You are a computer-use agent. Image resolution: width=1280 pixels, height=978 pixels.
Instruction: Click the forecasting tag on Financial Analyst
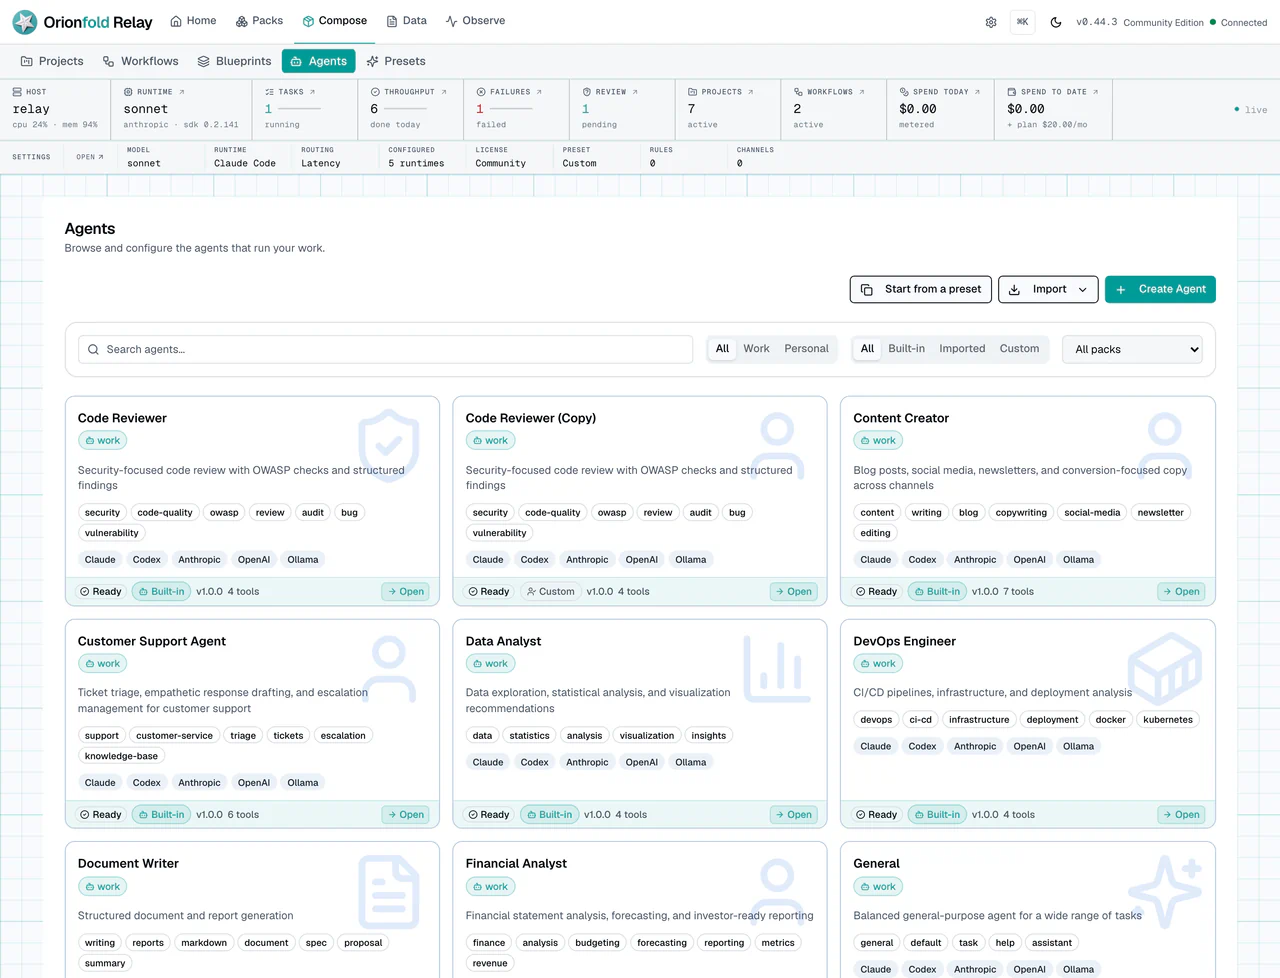click(662, 943)
